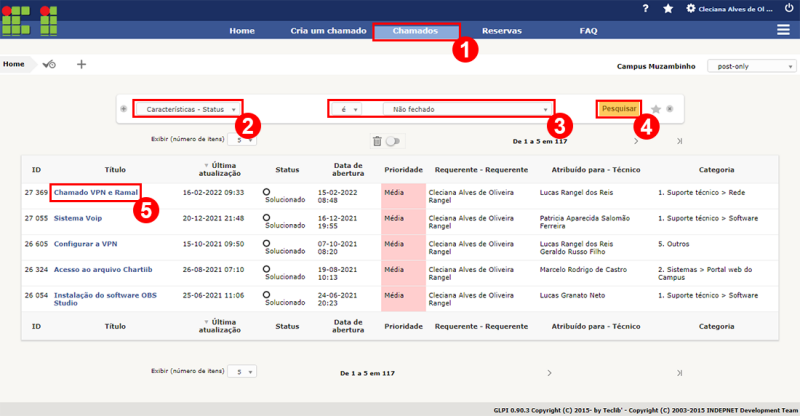The width and height of the screenshot is (800, 416).
Task: Sort by Título column header at top
Action: [x=115, y=169]
